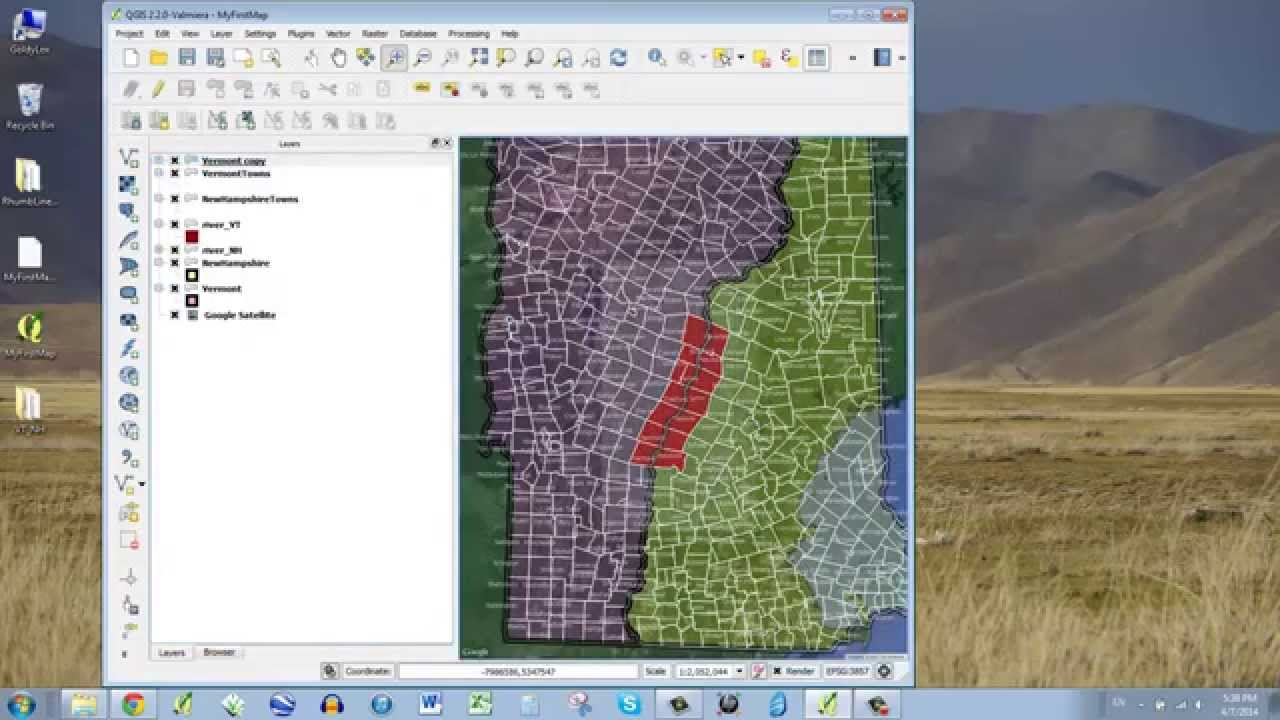This screenshot has height=720, width=1280.
Task: Open Google Chrome from the taskbar
Action: pos(134,704)
